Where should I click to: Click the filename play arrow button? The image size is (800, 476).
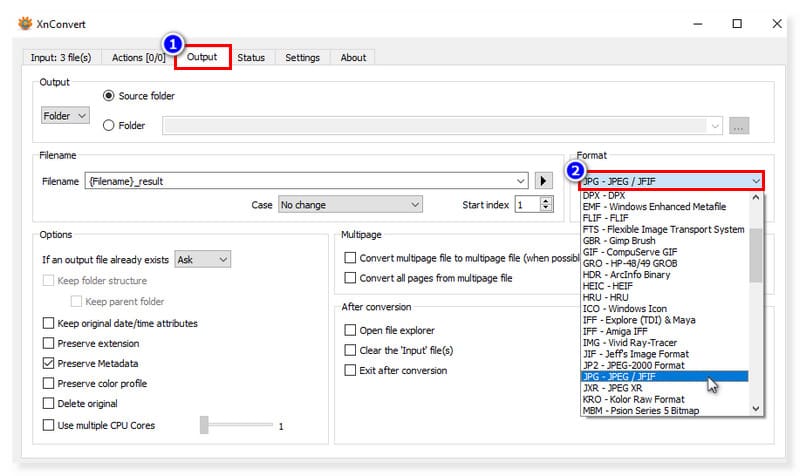pos(544,181)
